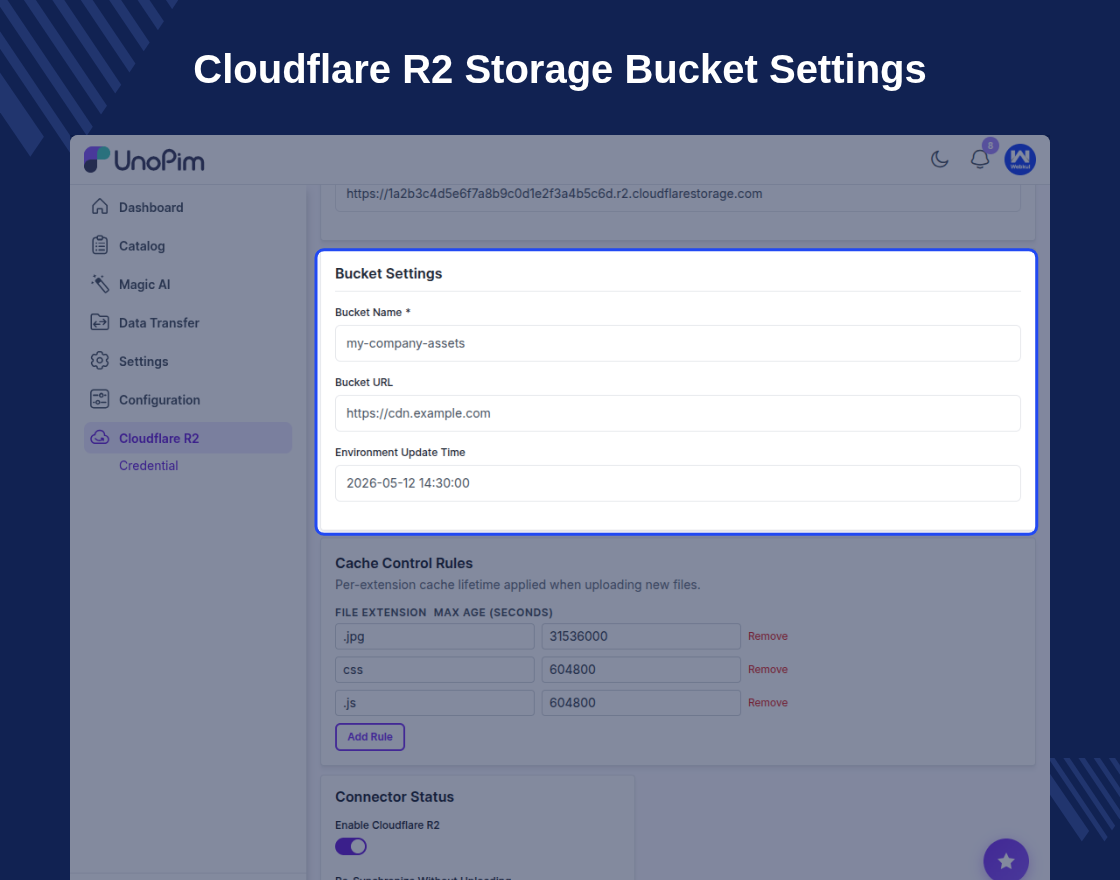Click the purple star floating button
Viewport: 1120px width, 880px height.
pos(1006,861)
